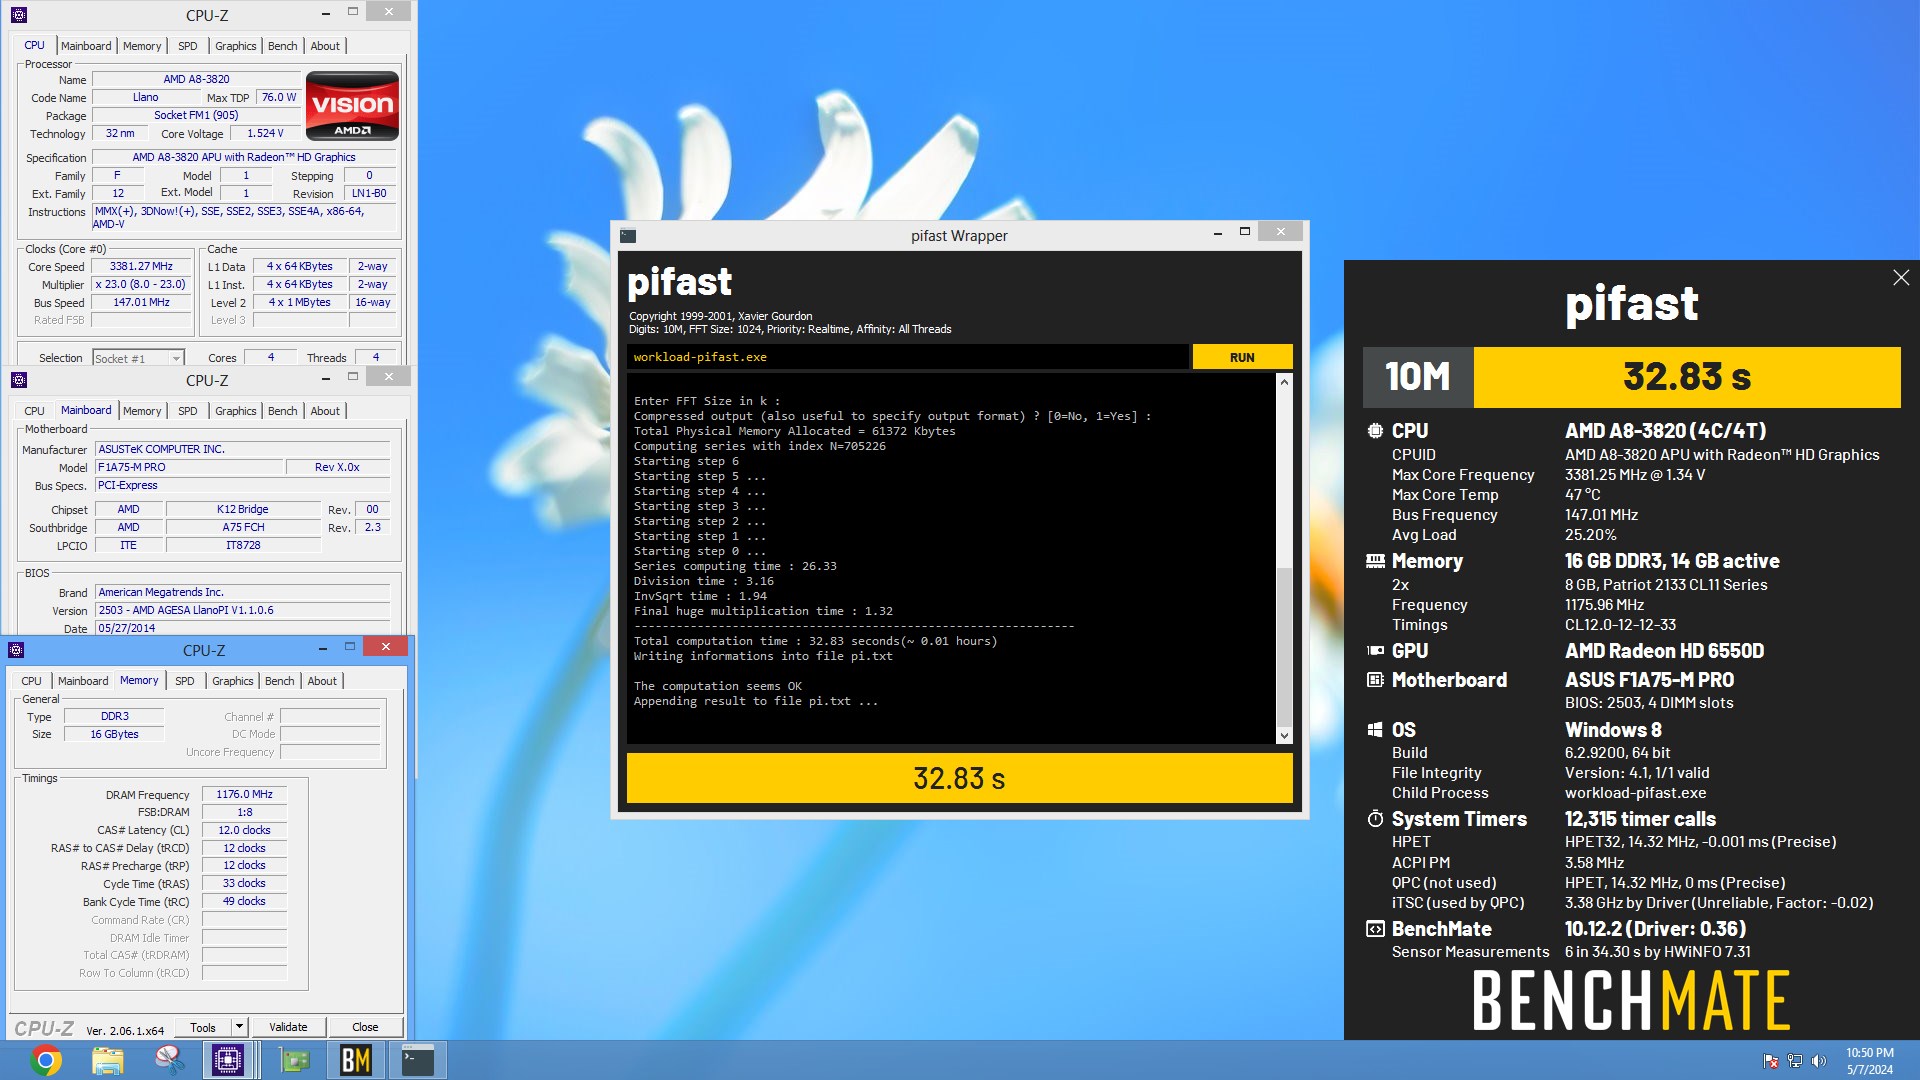The width and height of the screenshot is (1920, 1080).
Task: Switch to Memory tab in top CPU-Z window
Action: 142,46
